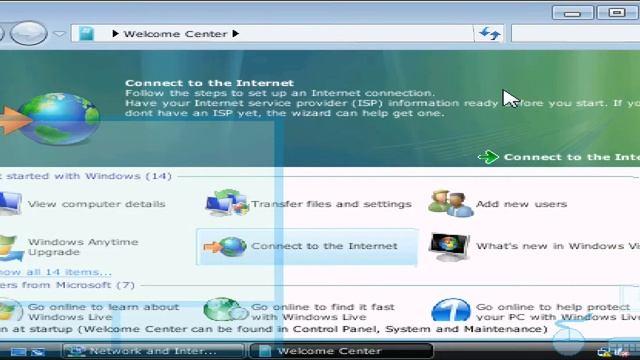
Task: Select Go online to help protect your PC
Action: point(558,312)
